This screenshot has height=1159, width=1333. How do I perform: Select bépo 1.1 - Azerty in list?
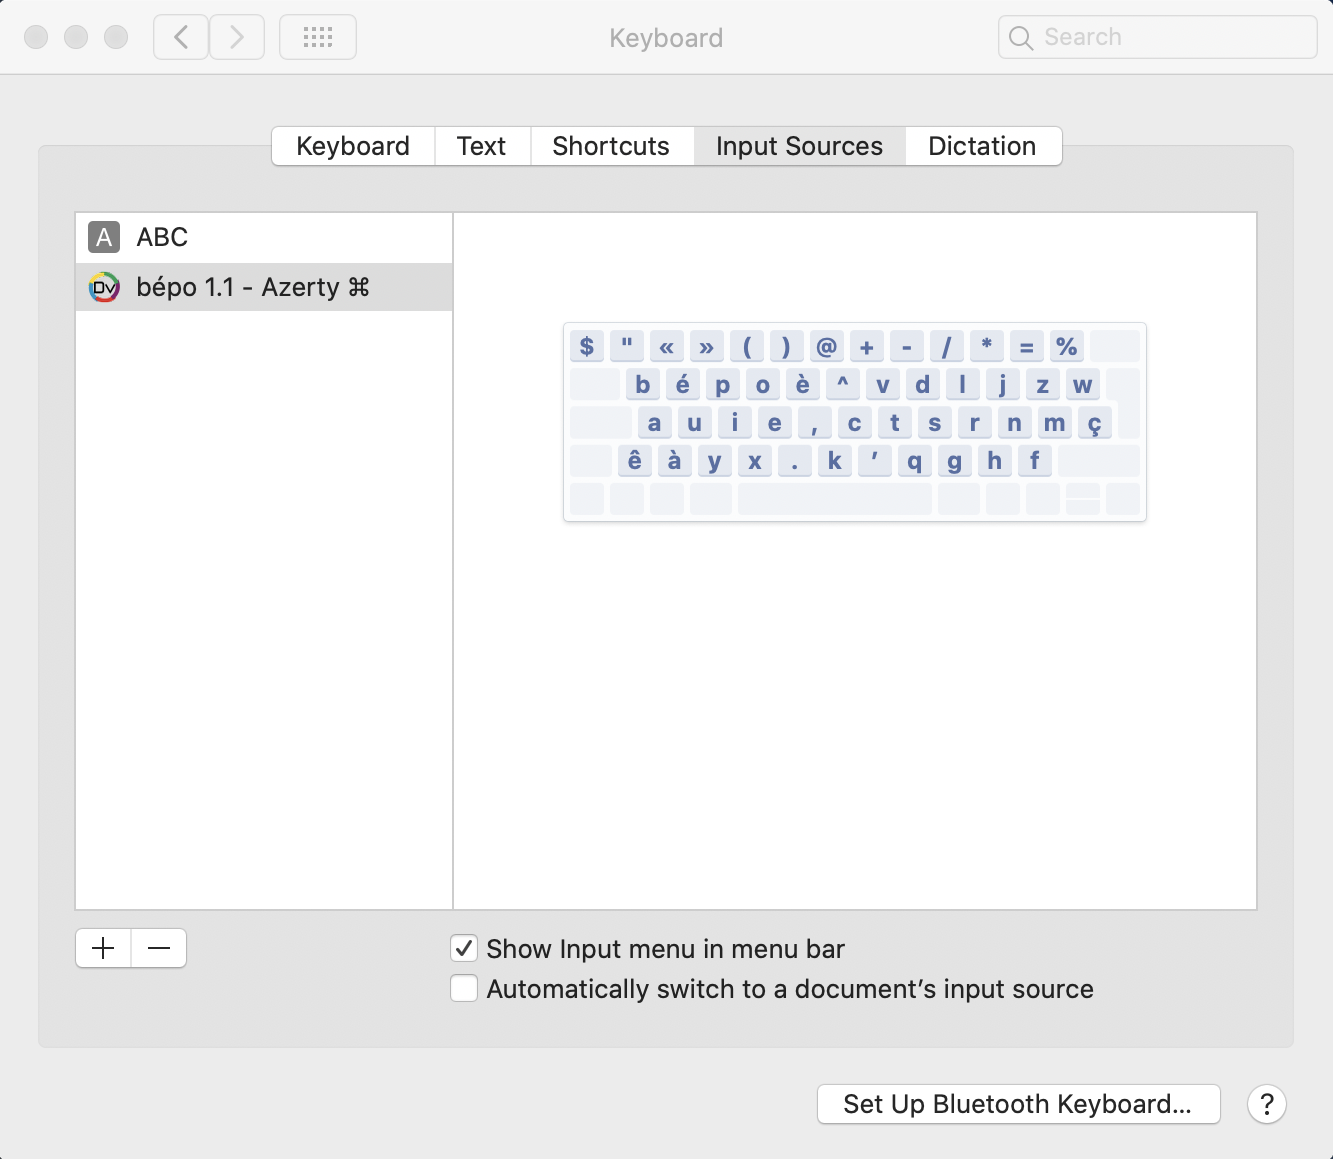pos(264,287)
